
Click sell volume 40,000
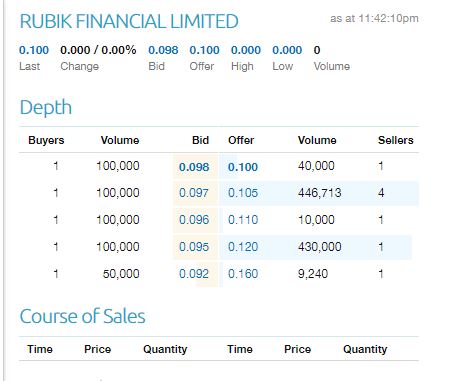coord(316,166)
